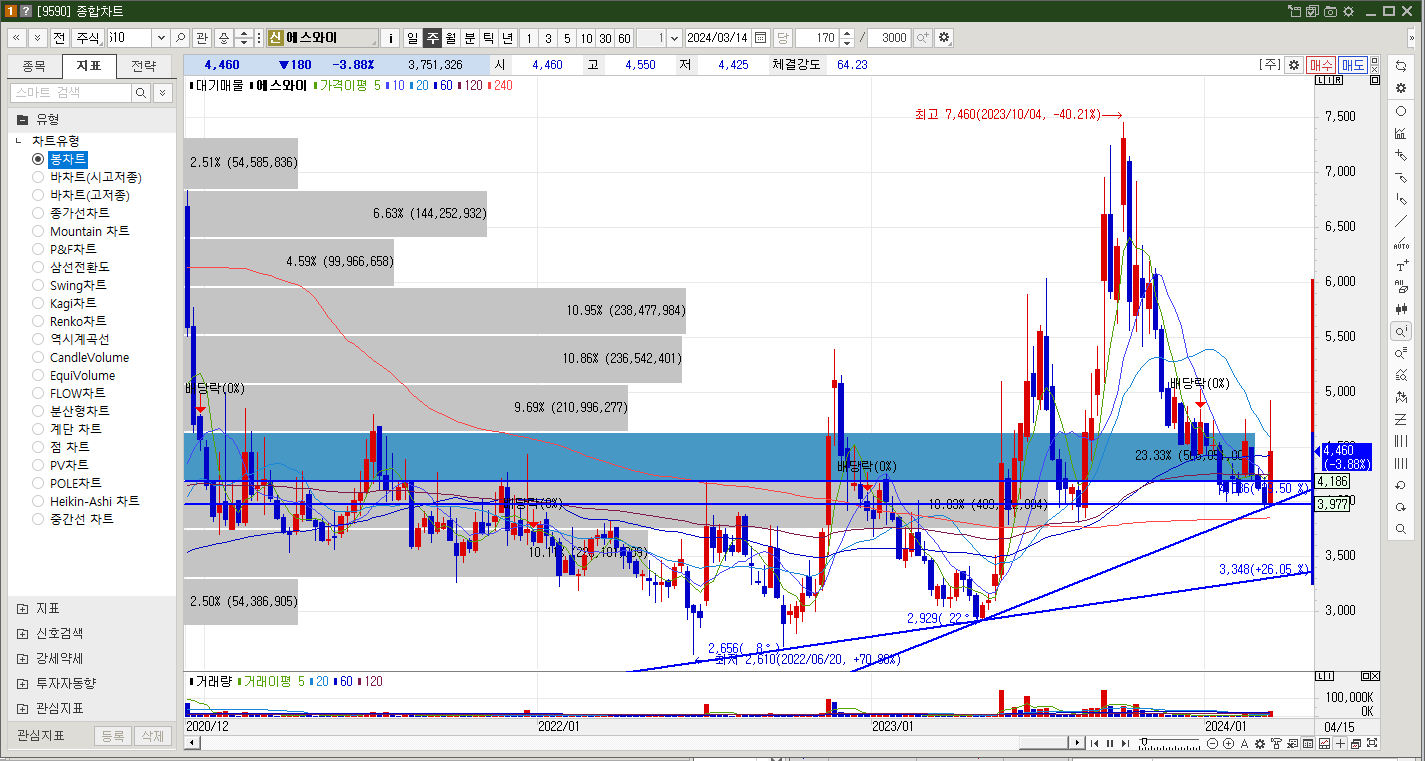Click the stock info 'i' button
The image size is (1425, 761).
391,37
